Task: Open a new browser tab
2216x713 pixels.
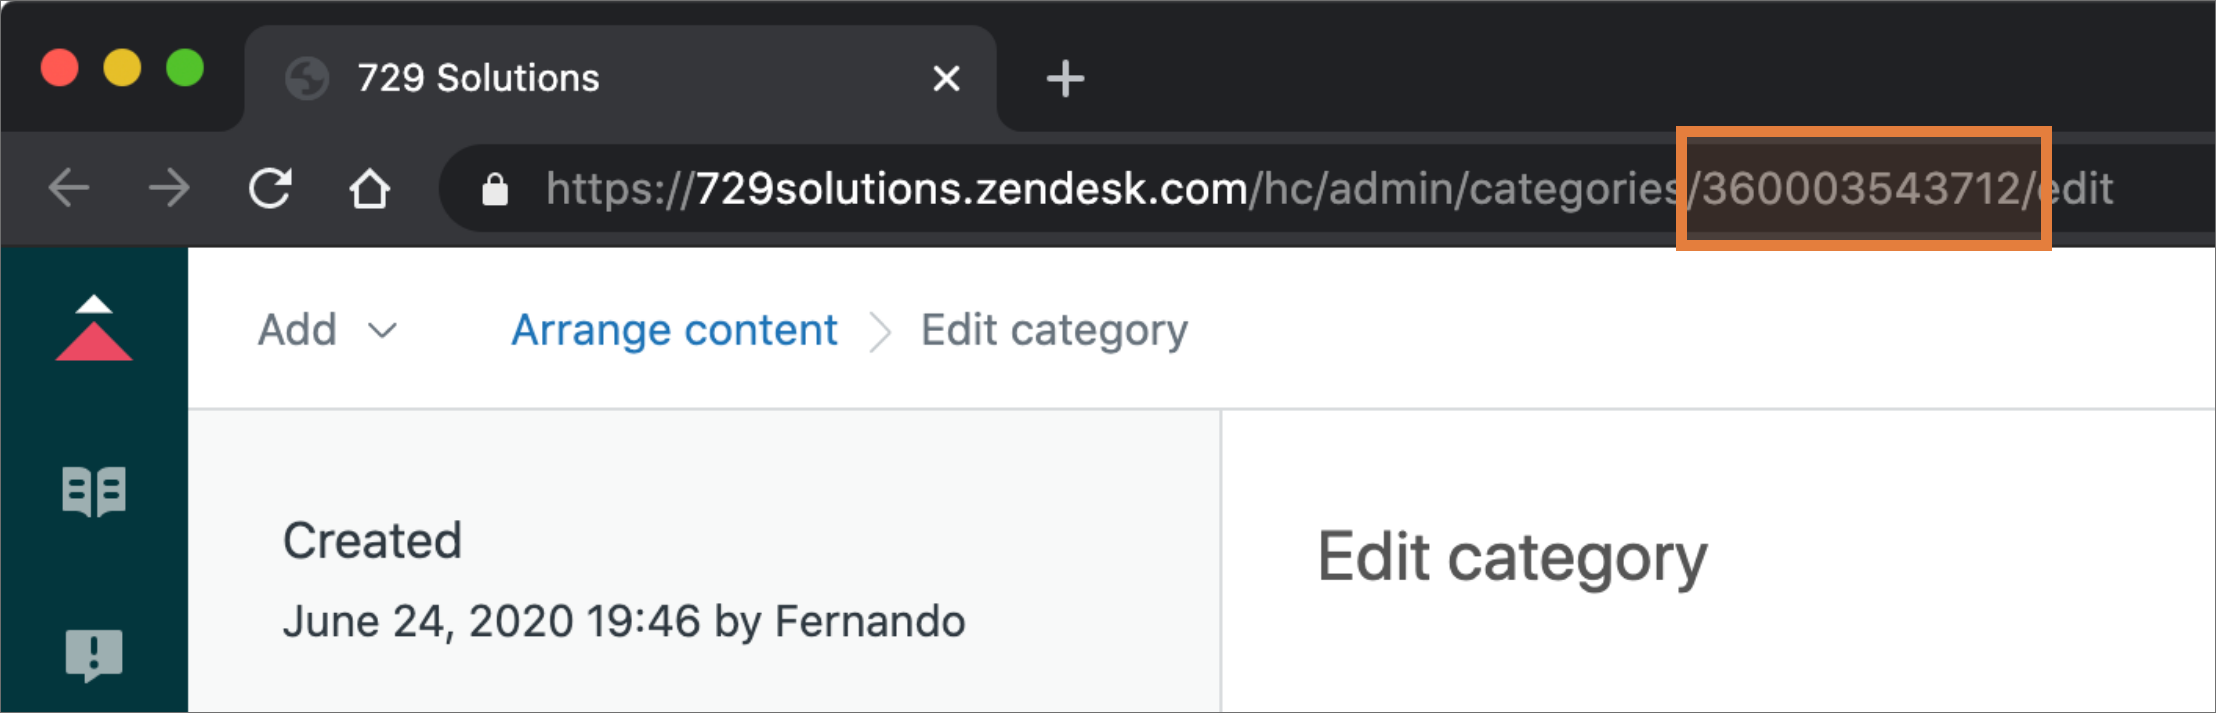Action: (x=1065, y=78)
